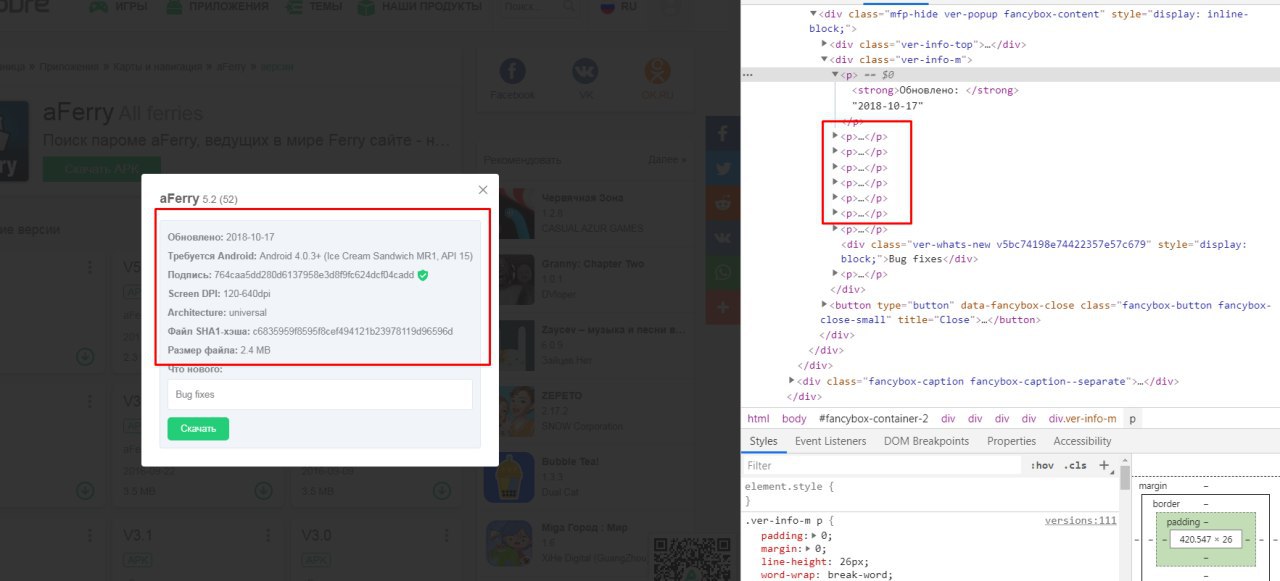The image size is (1280, 581).
Task: Open the VK social icon in sidebar box
Action: (585, 72)
